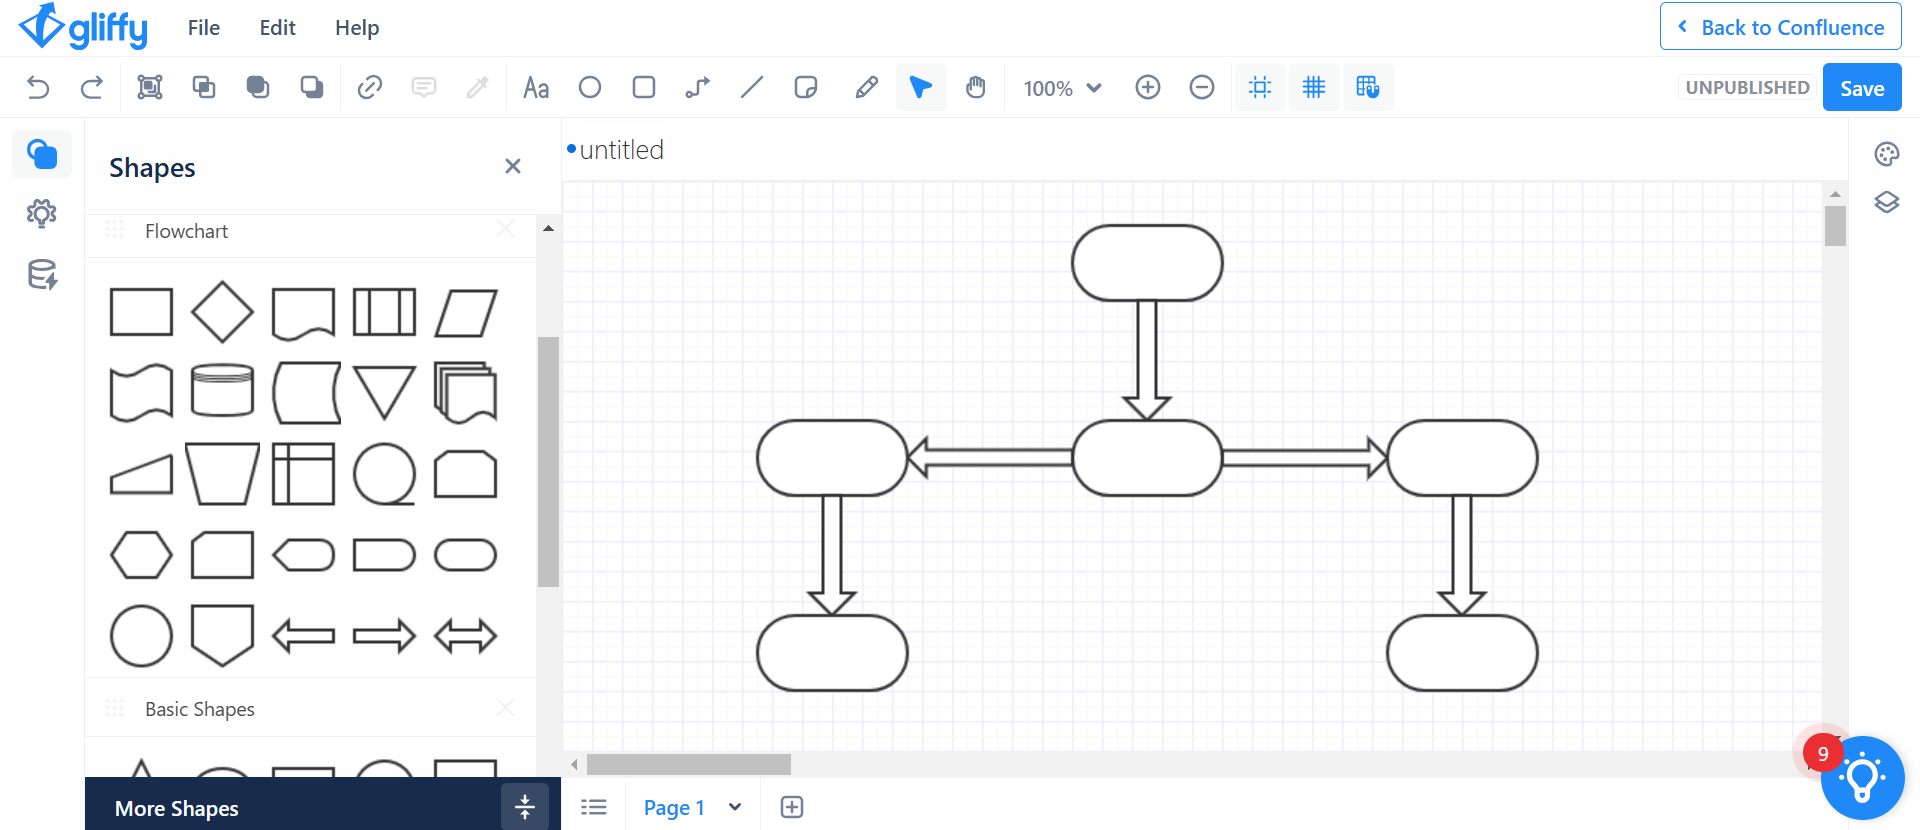Click the Zoom in plus icon
Screen dimensions: 1920x830
(1148, 88)
